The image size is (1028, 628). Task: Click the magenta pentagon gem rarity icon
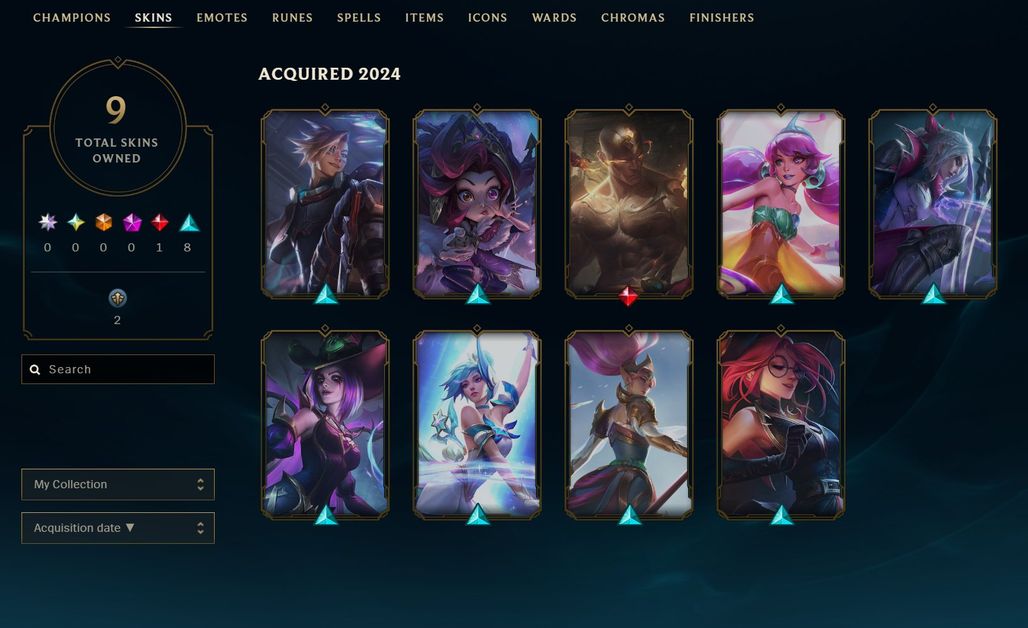[x=132, y=223]
